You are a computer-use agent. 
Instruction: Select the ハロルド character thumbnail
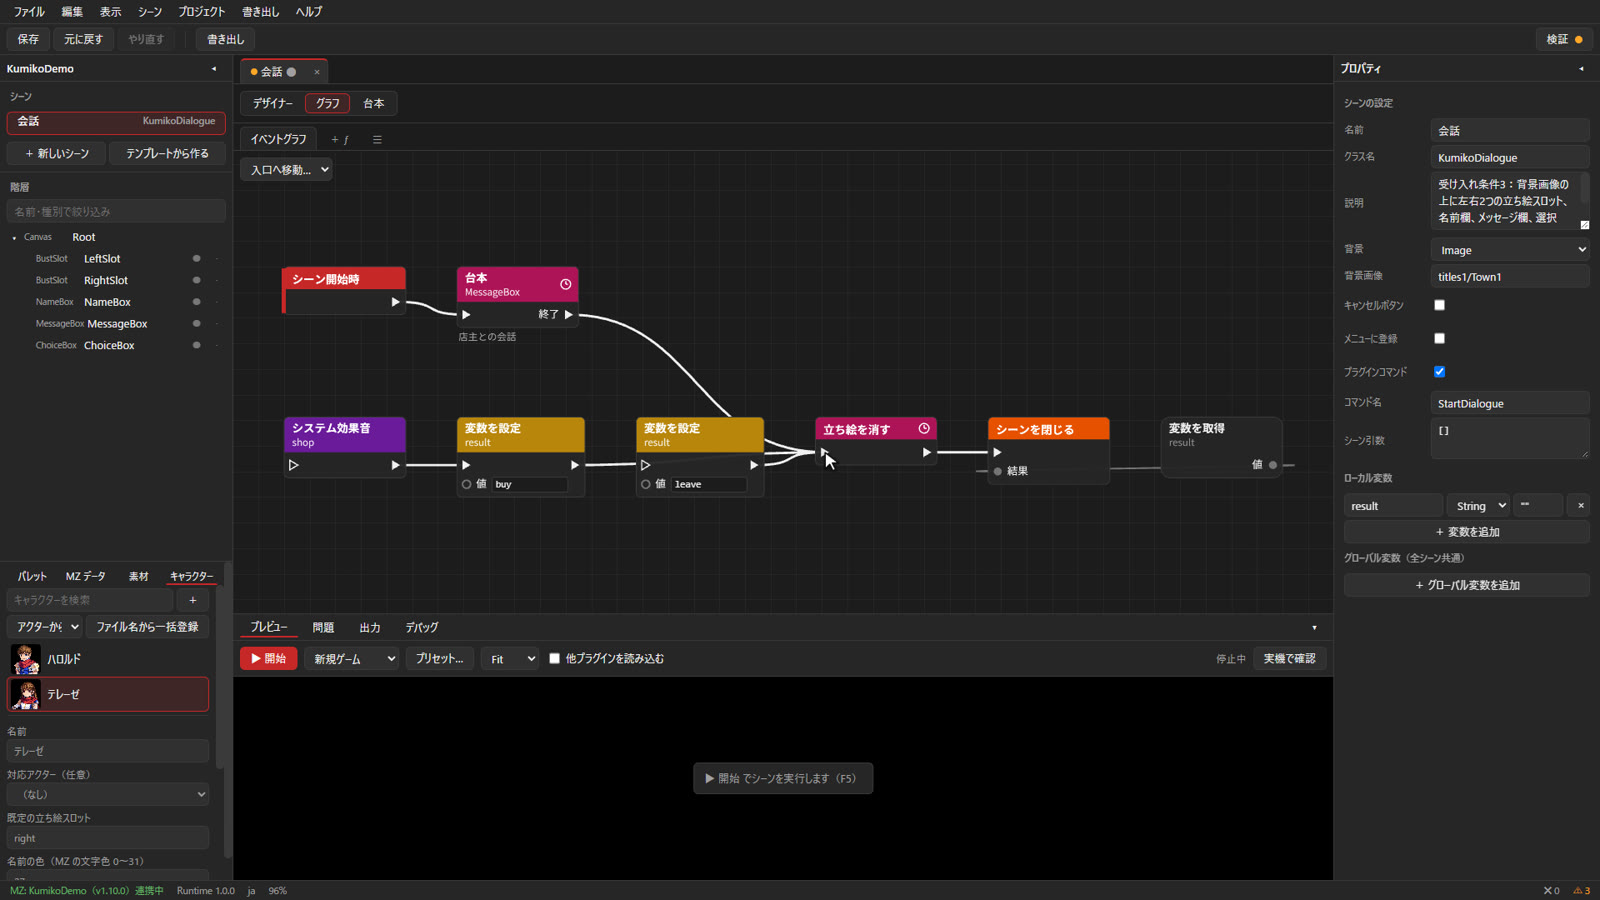coord(25,659)
